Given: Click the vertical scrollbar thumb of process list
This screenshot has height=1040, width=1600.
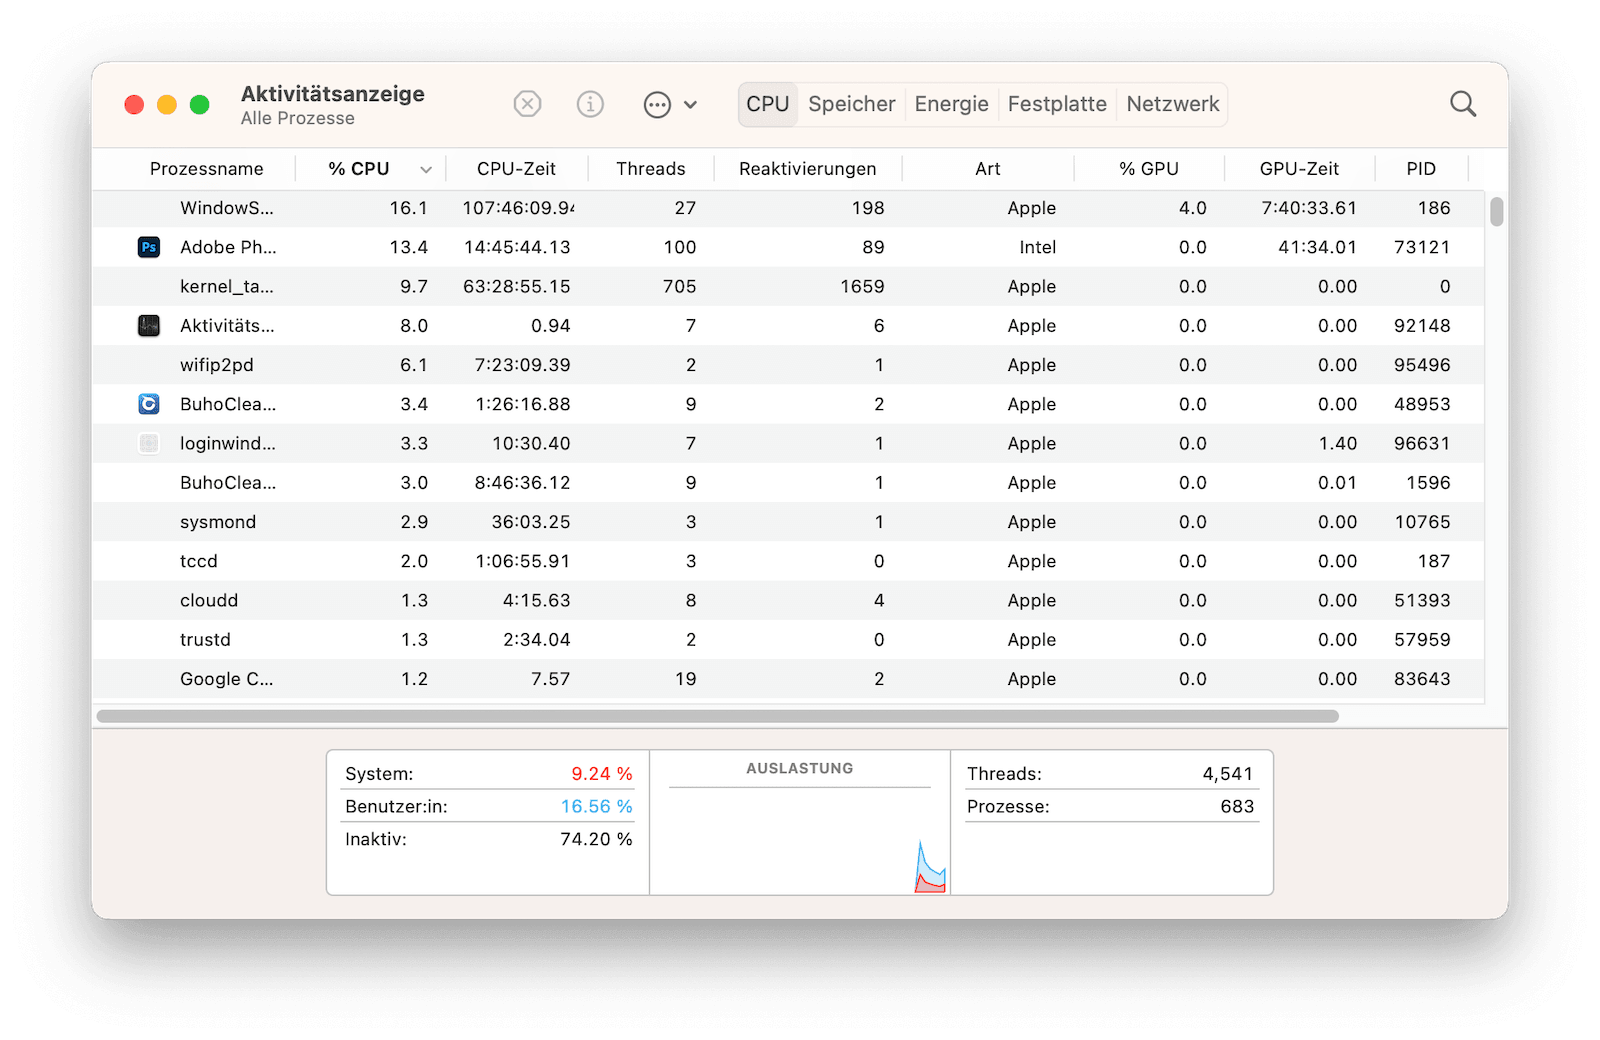Looking at the screenshot, I should click(x=1497, y=212).
